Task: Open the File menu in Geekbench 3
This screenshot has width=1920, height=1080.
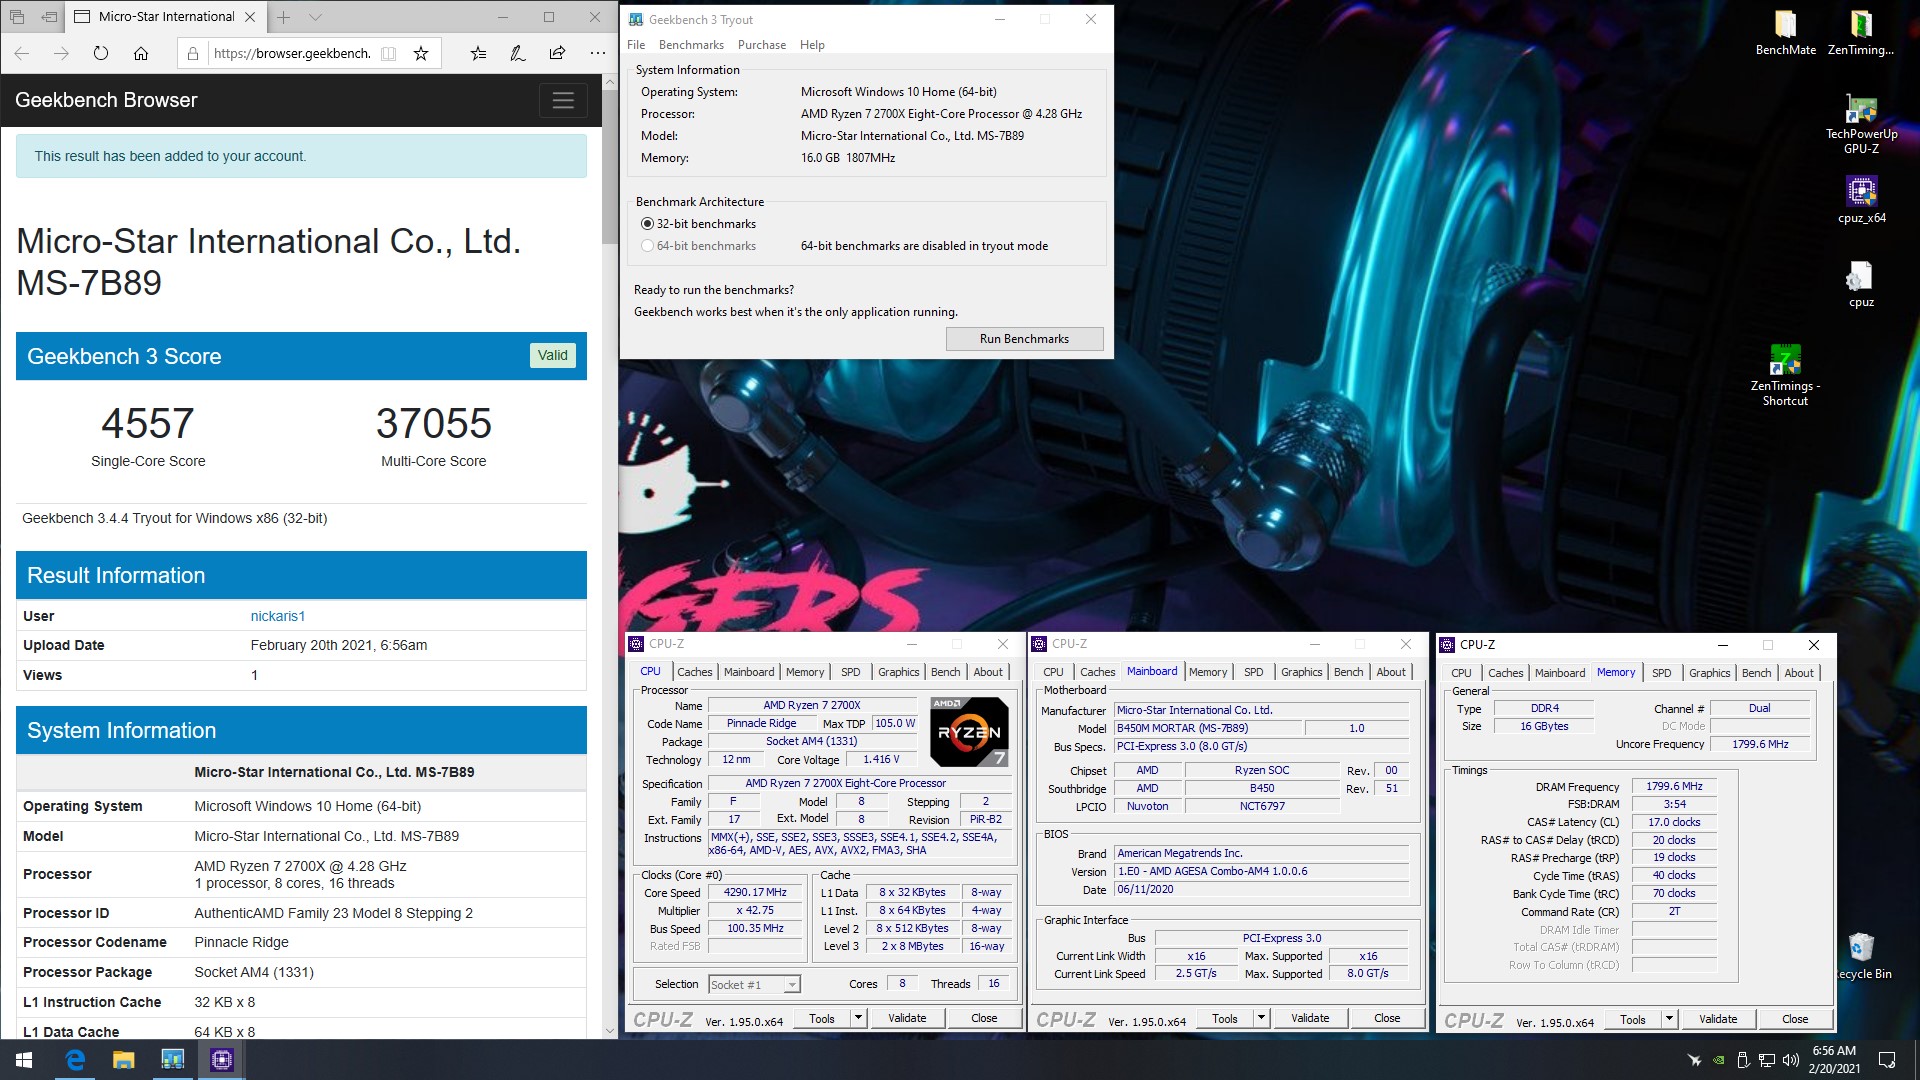Action: (x=636, y=45)
